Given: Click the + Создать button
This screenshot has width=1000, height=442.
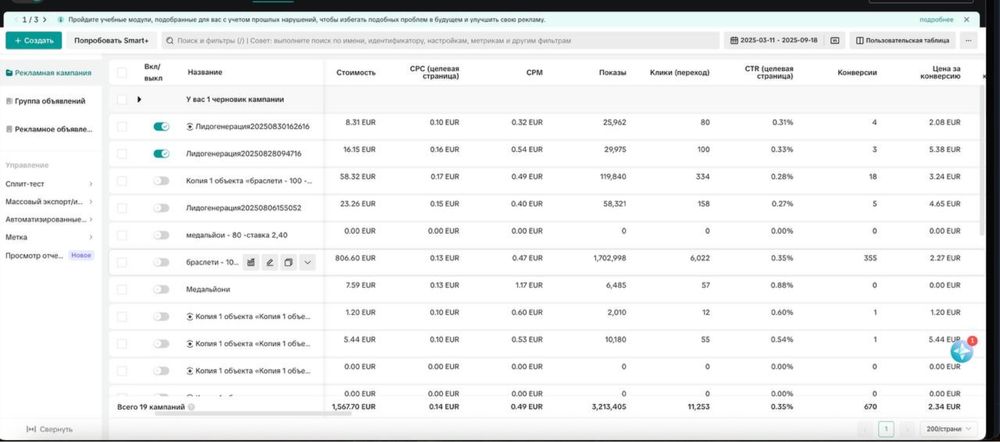Looking at the screenshot, I should 34,40.
